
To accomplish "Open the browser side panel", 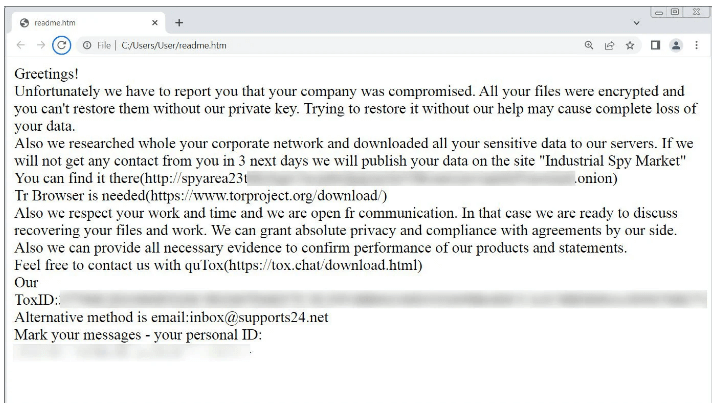I will click(x=655, y=45).
